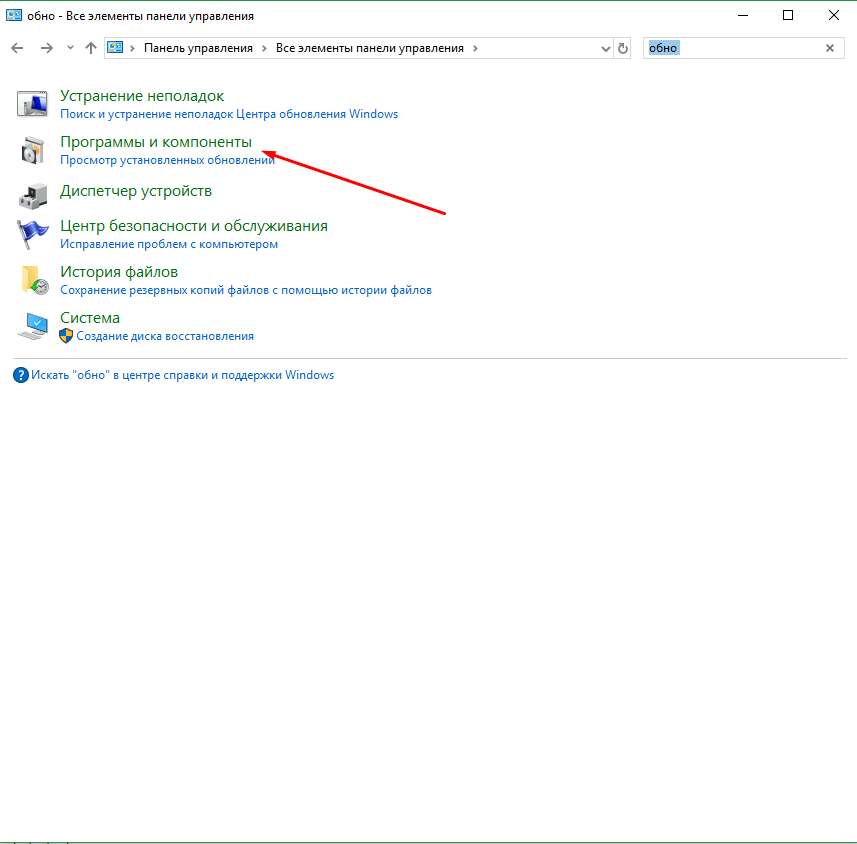857x844 pixels.
Task: Go forward with the right arrow
Action: [x=46, y=48]
